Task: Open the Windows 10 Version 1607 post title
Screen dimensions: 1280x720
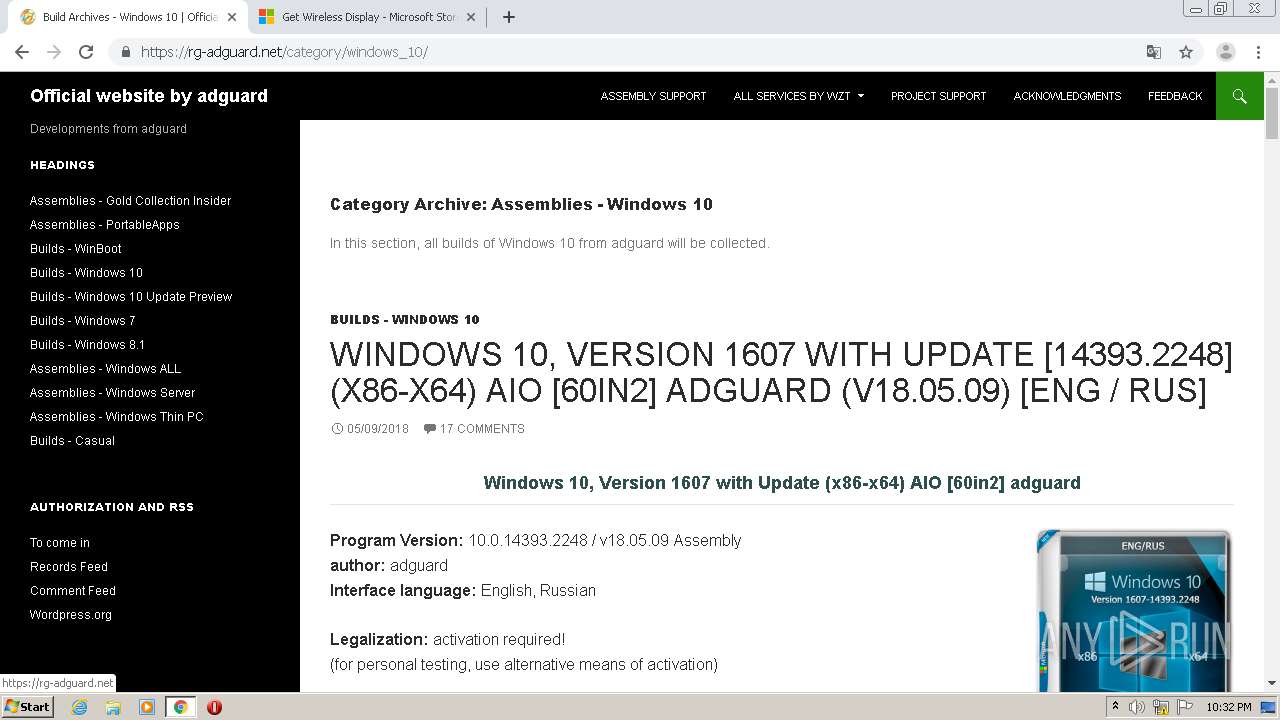Action: click(781, 372)
